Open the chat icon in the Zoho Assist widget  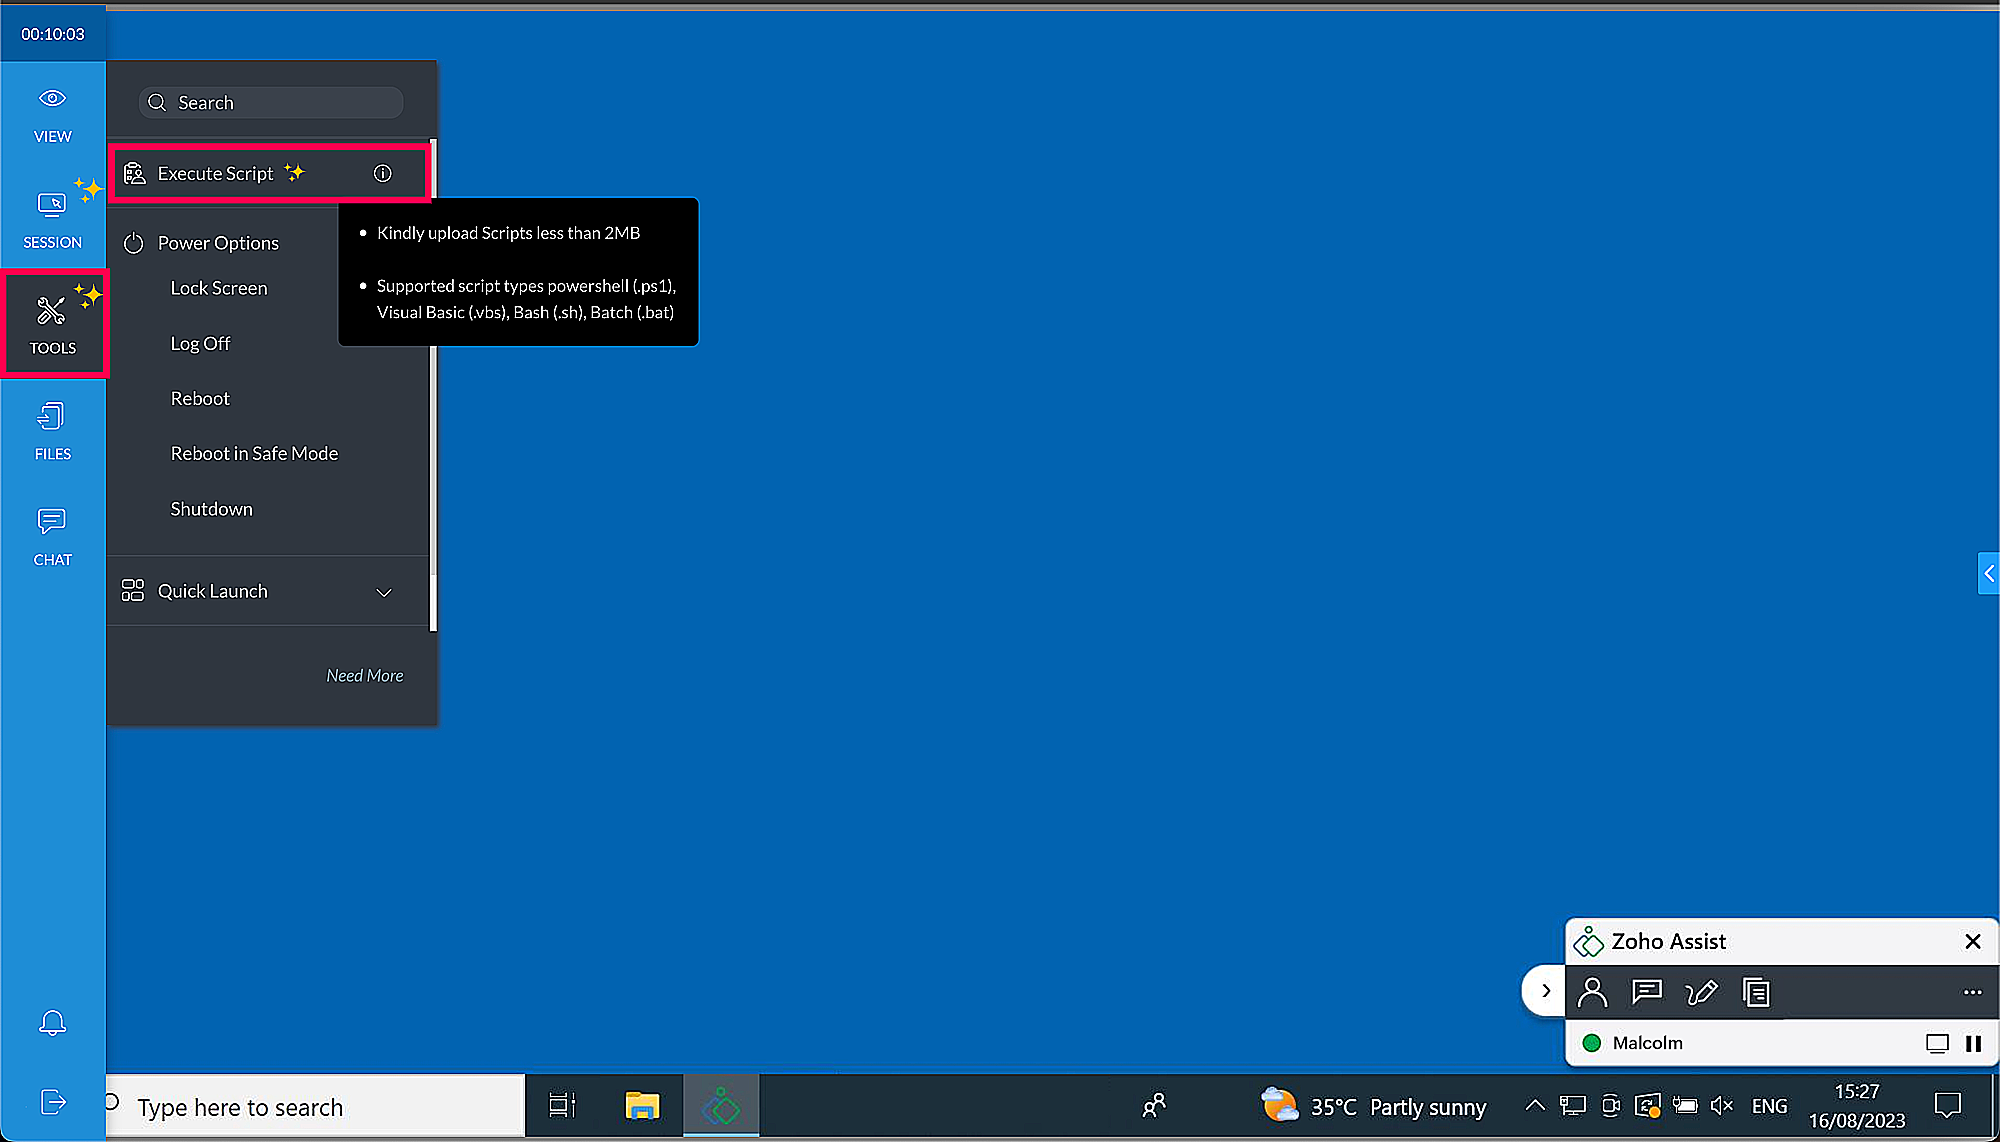1646,992
